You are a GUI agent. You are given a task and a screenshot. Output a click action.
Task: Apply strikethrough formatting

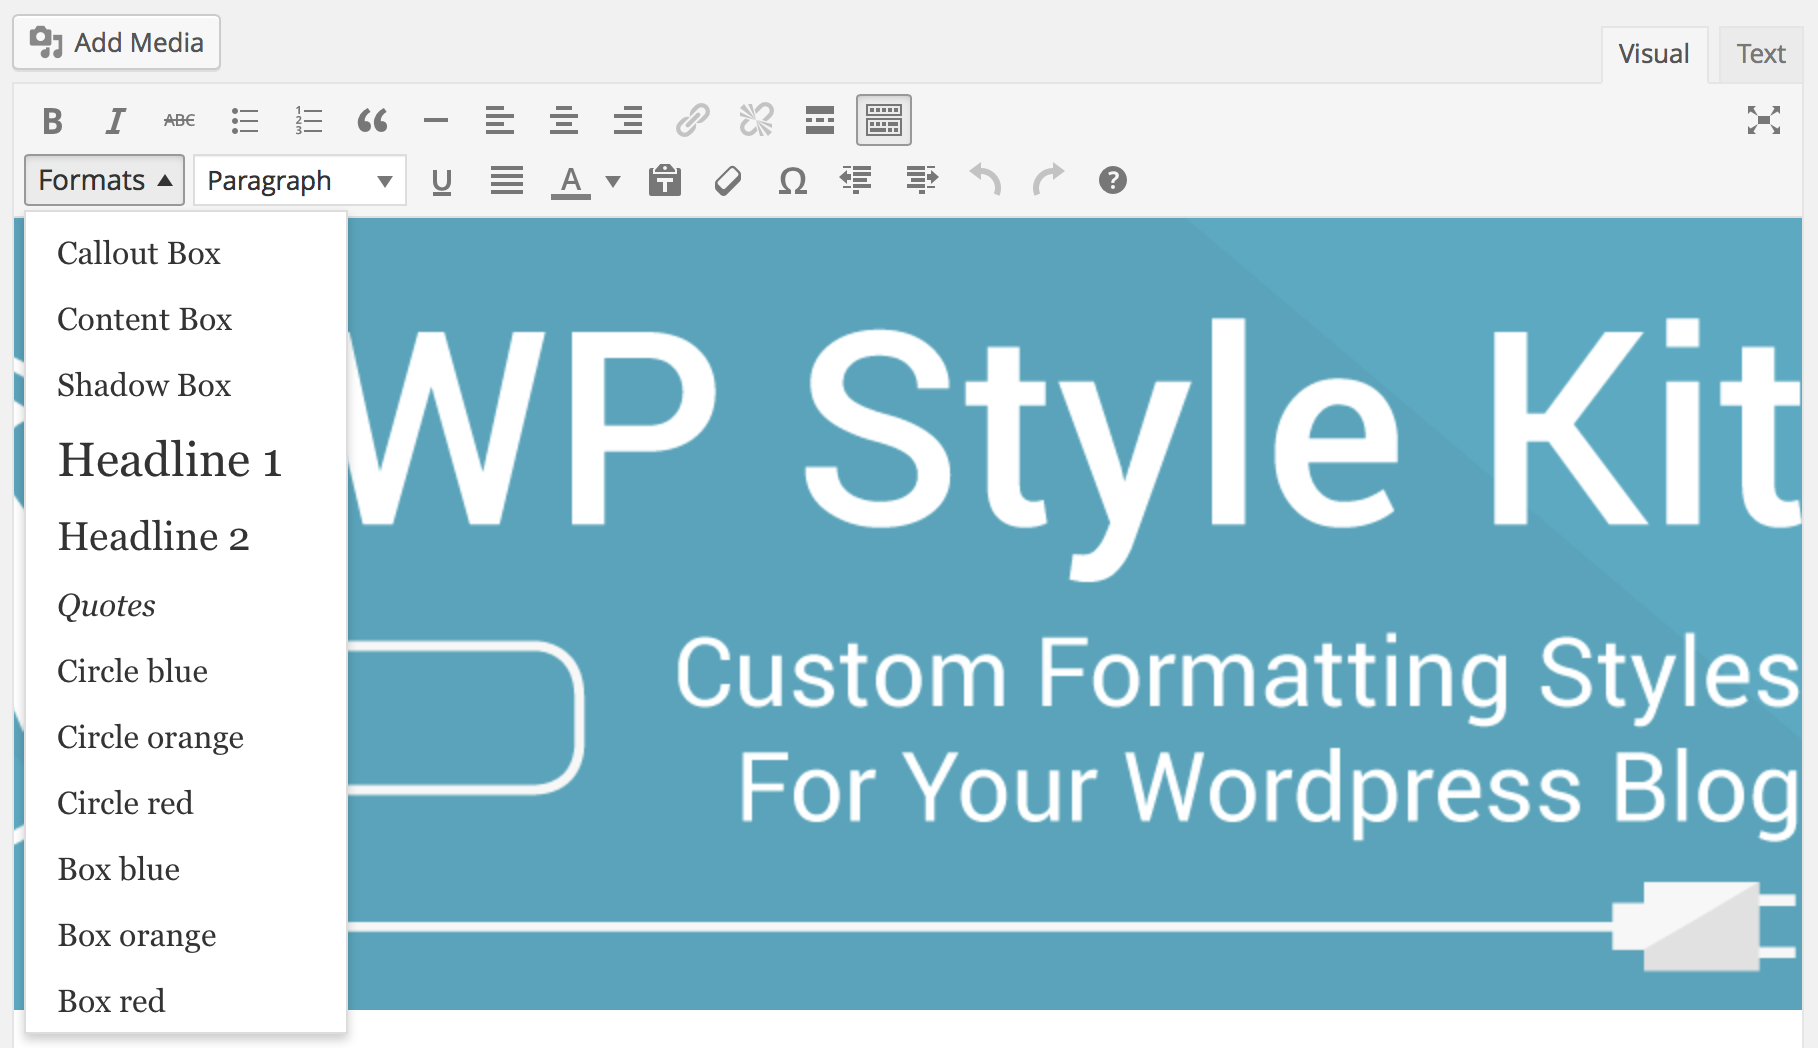click(x=180, y=121)
